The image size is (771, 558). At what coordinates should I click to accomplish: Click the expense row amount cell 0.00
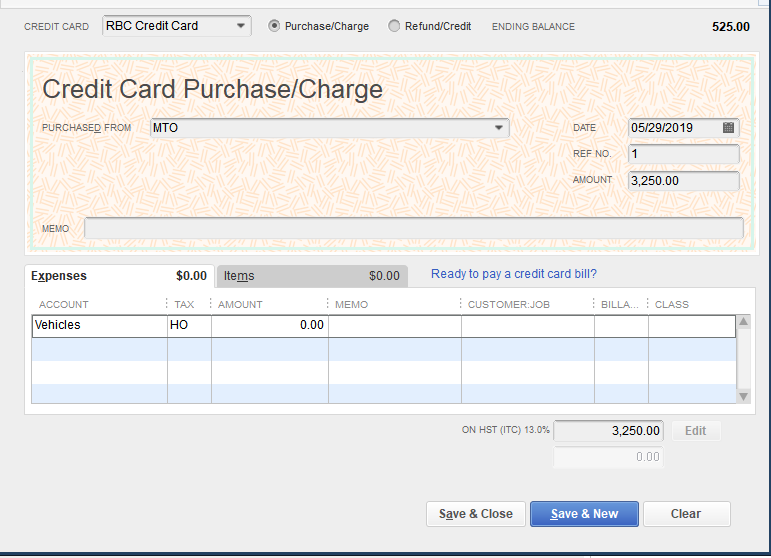(x=269, y=325)
